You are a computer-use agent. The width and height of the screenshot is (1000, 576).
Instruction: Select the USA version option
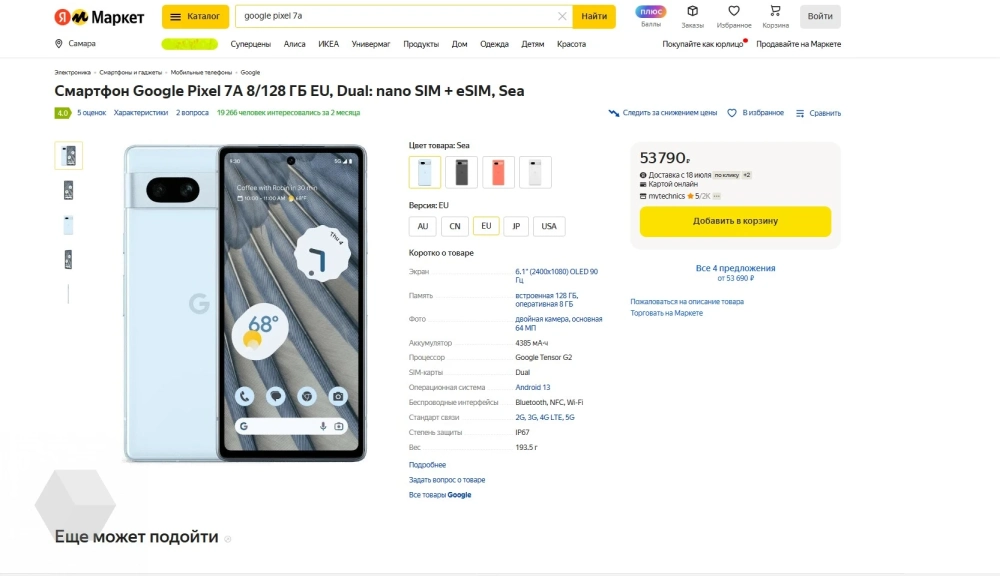click(549, 226)
